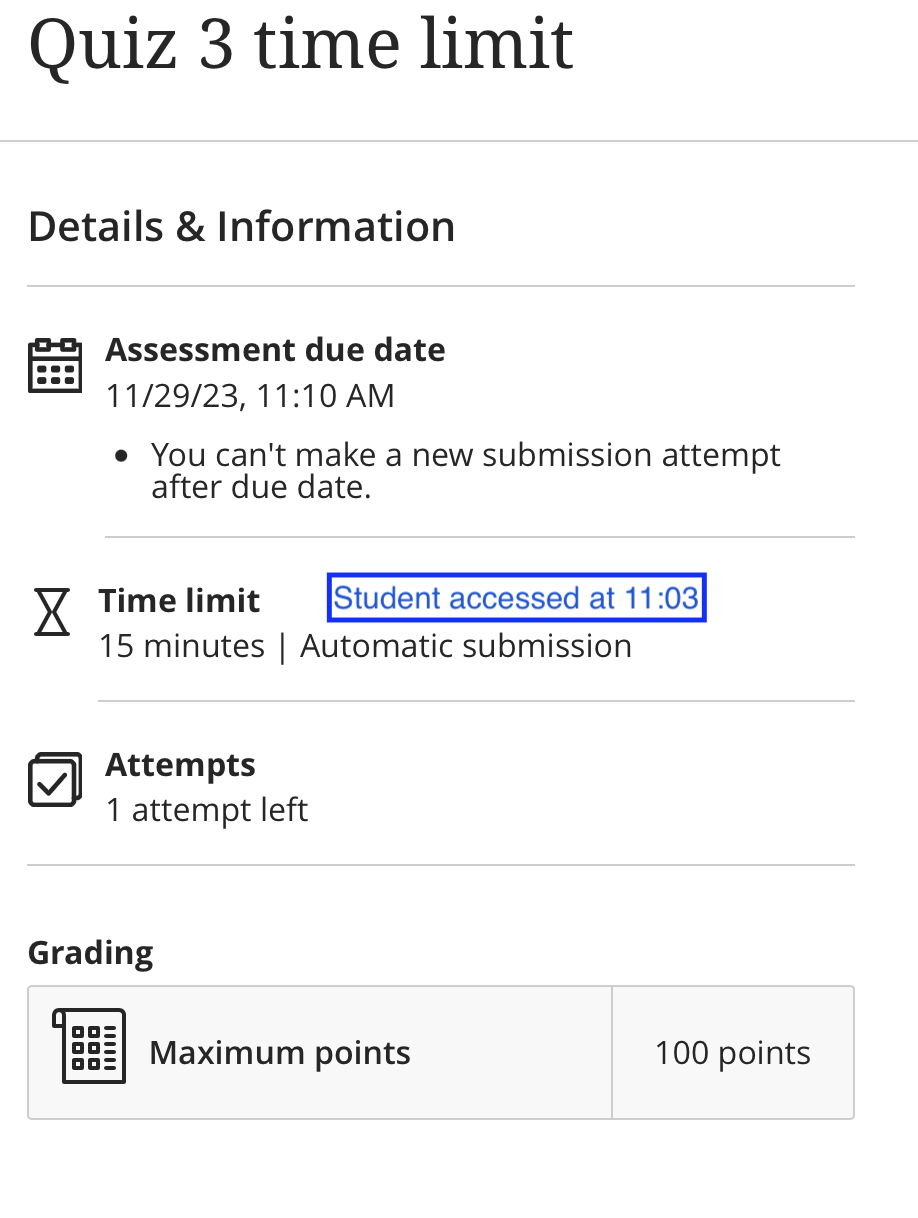918x1218 pixels.
Task: Click the calendar icon beside Assessment due date
Action: click(x=55, y=366)
